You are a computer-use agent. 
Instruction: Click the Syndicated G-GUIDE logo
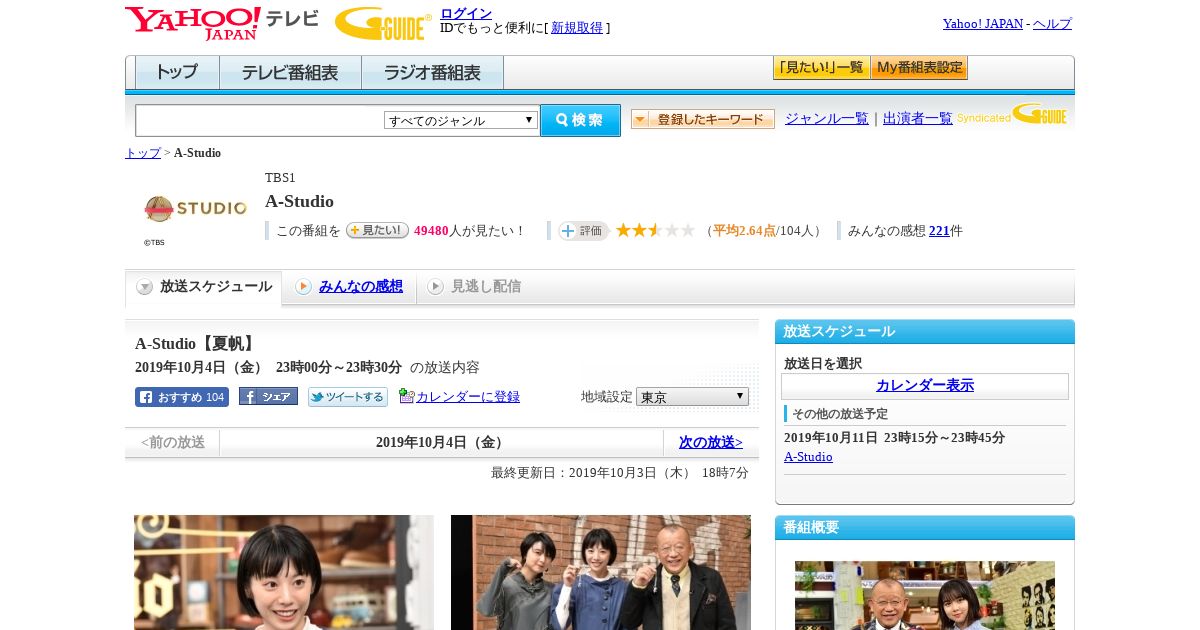(1012, 115)
